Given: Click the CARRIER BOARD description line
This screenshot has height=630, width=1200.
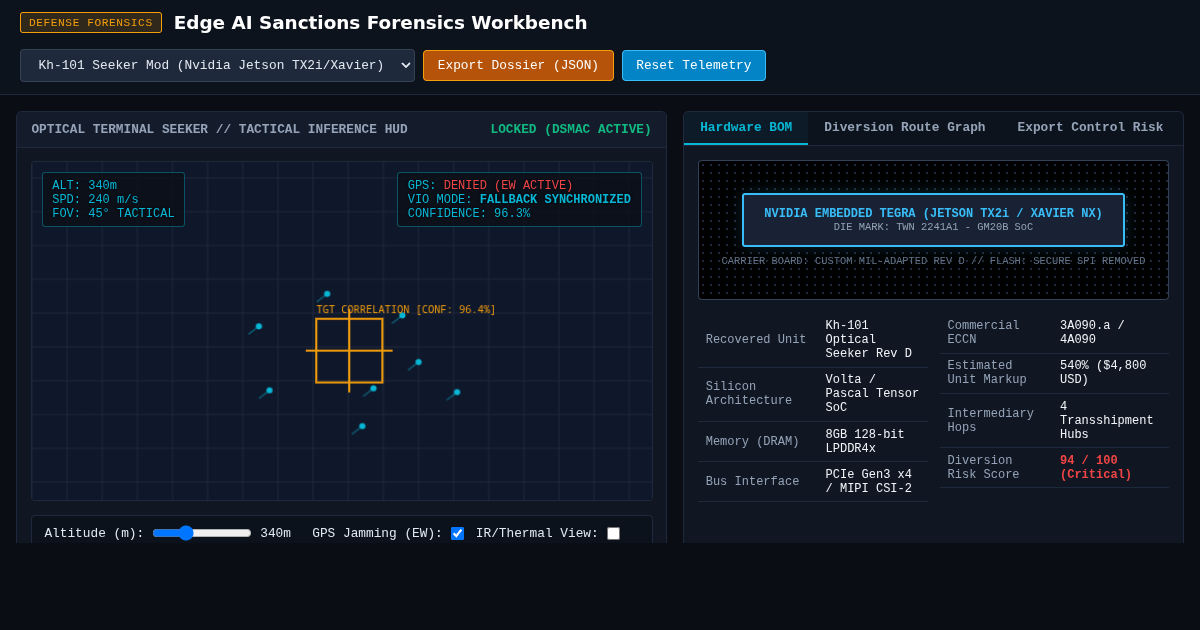Looking at the screenshot, I should point(933,261).
